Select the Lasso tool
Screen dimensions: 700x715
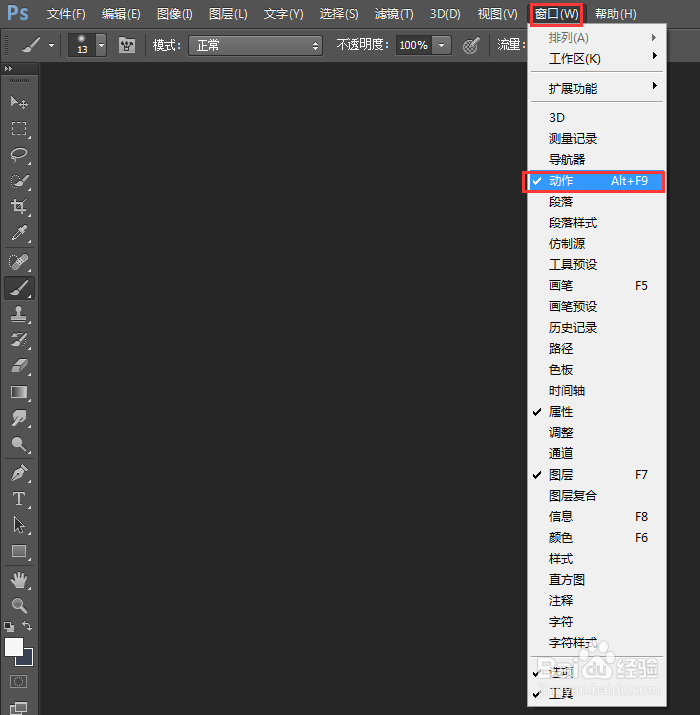pos(19,155)
